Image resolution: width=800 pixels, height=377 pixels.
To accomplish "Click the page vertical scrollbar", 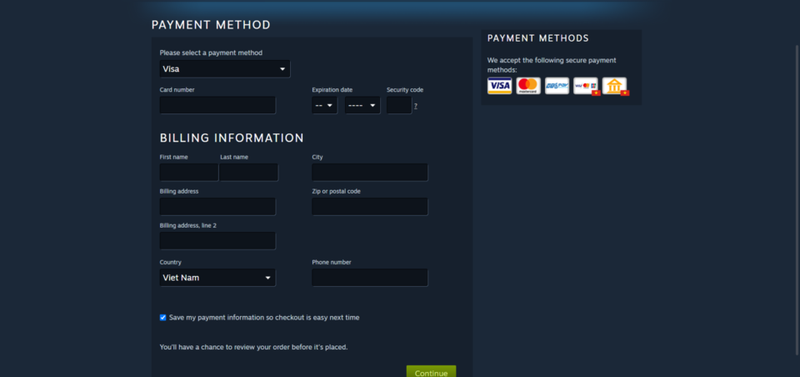I will (x=797, y=199).
